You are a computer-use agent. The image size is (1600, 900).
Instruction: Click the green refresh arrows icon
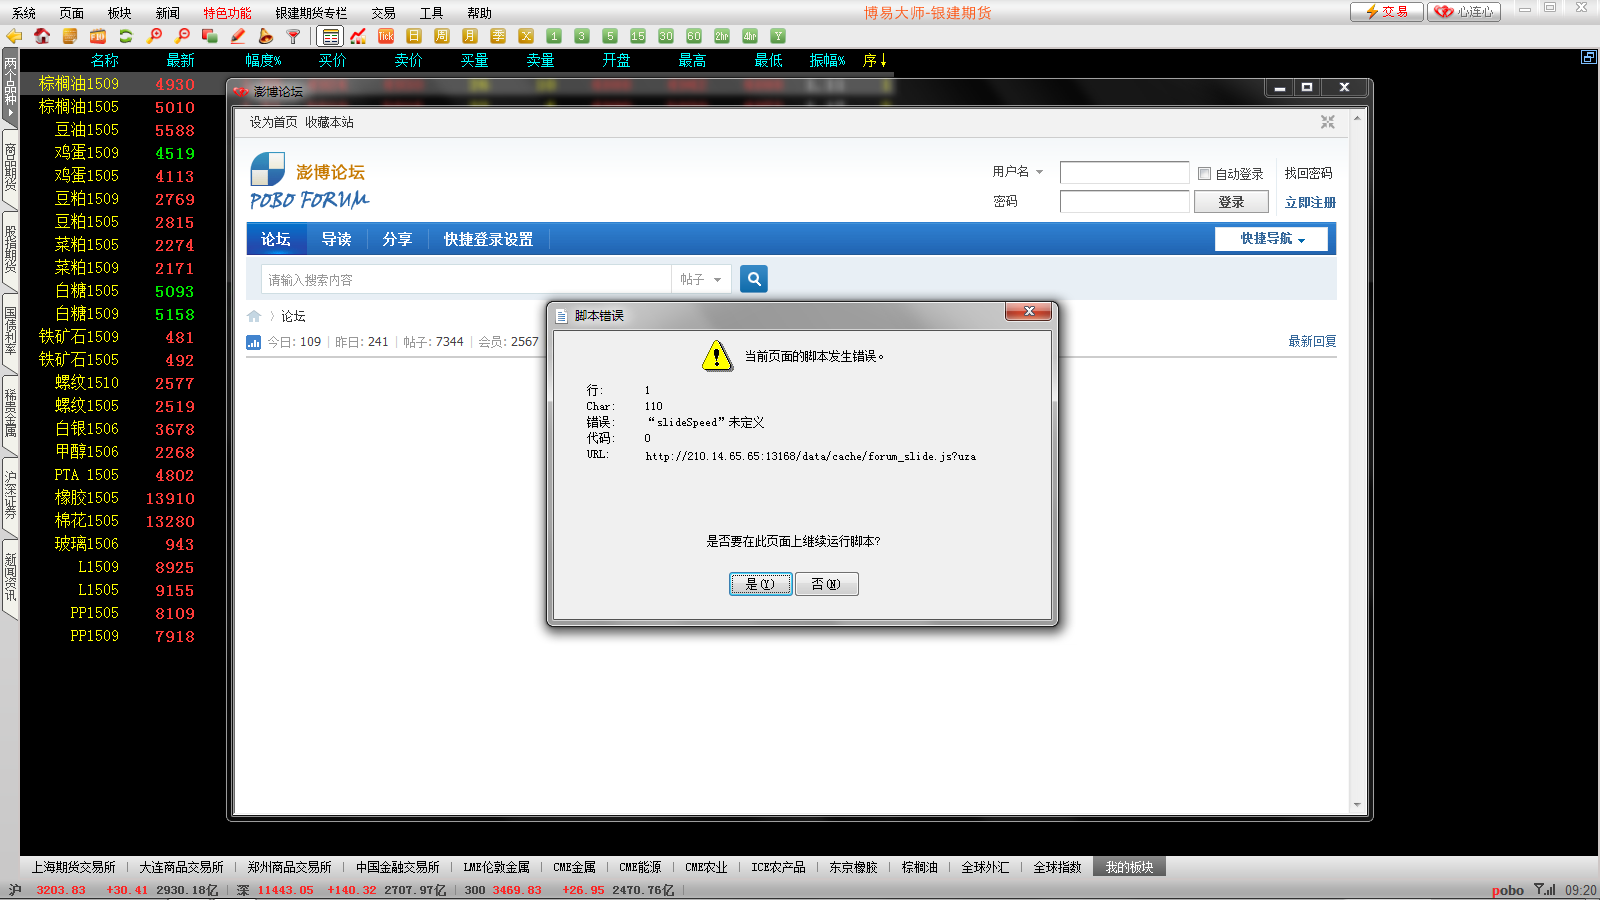[126, 36]
